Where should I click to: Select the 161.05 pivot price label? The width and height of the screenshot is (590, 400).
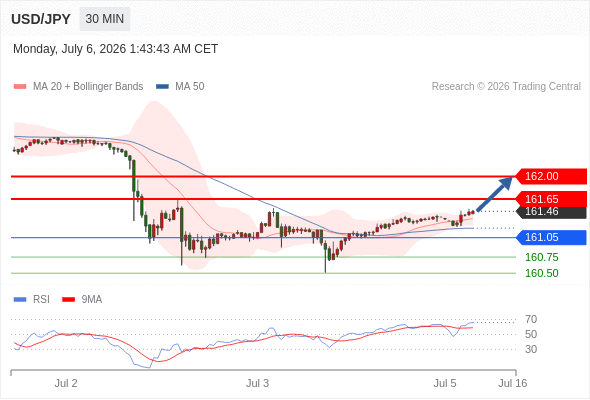click(x=551, y=237)
